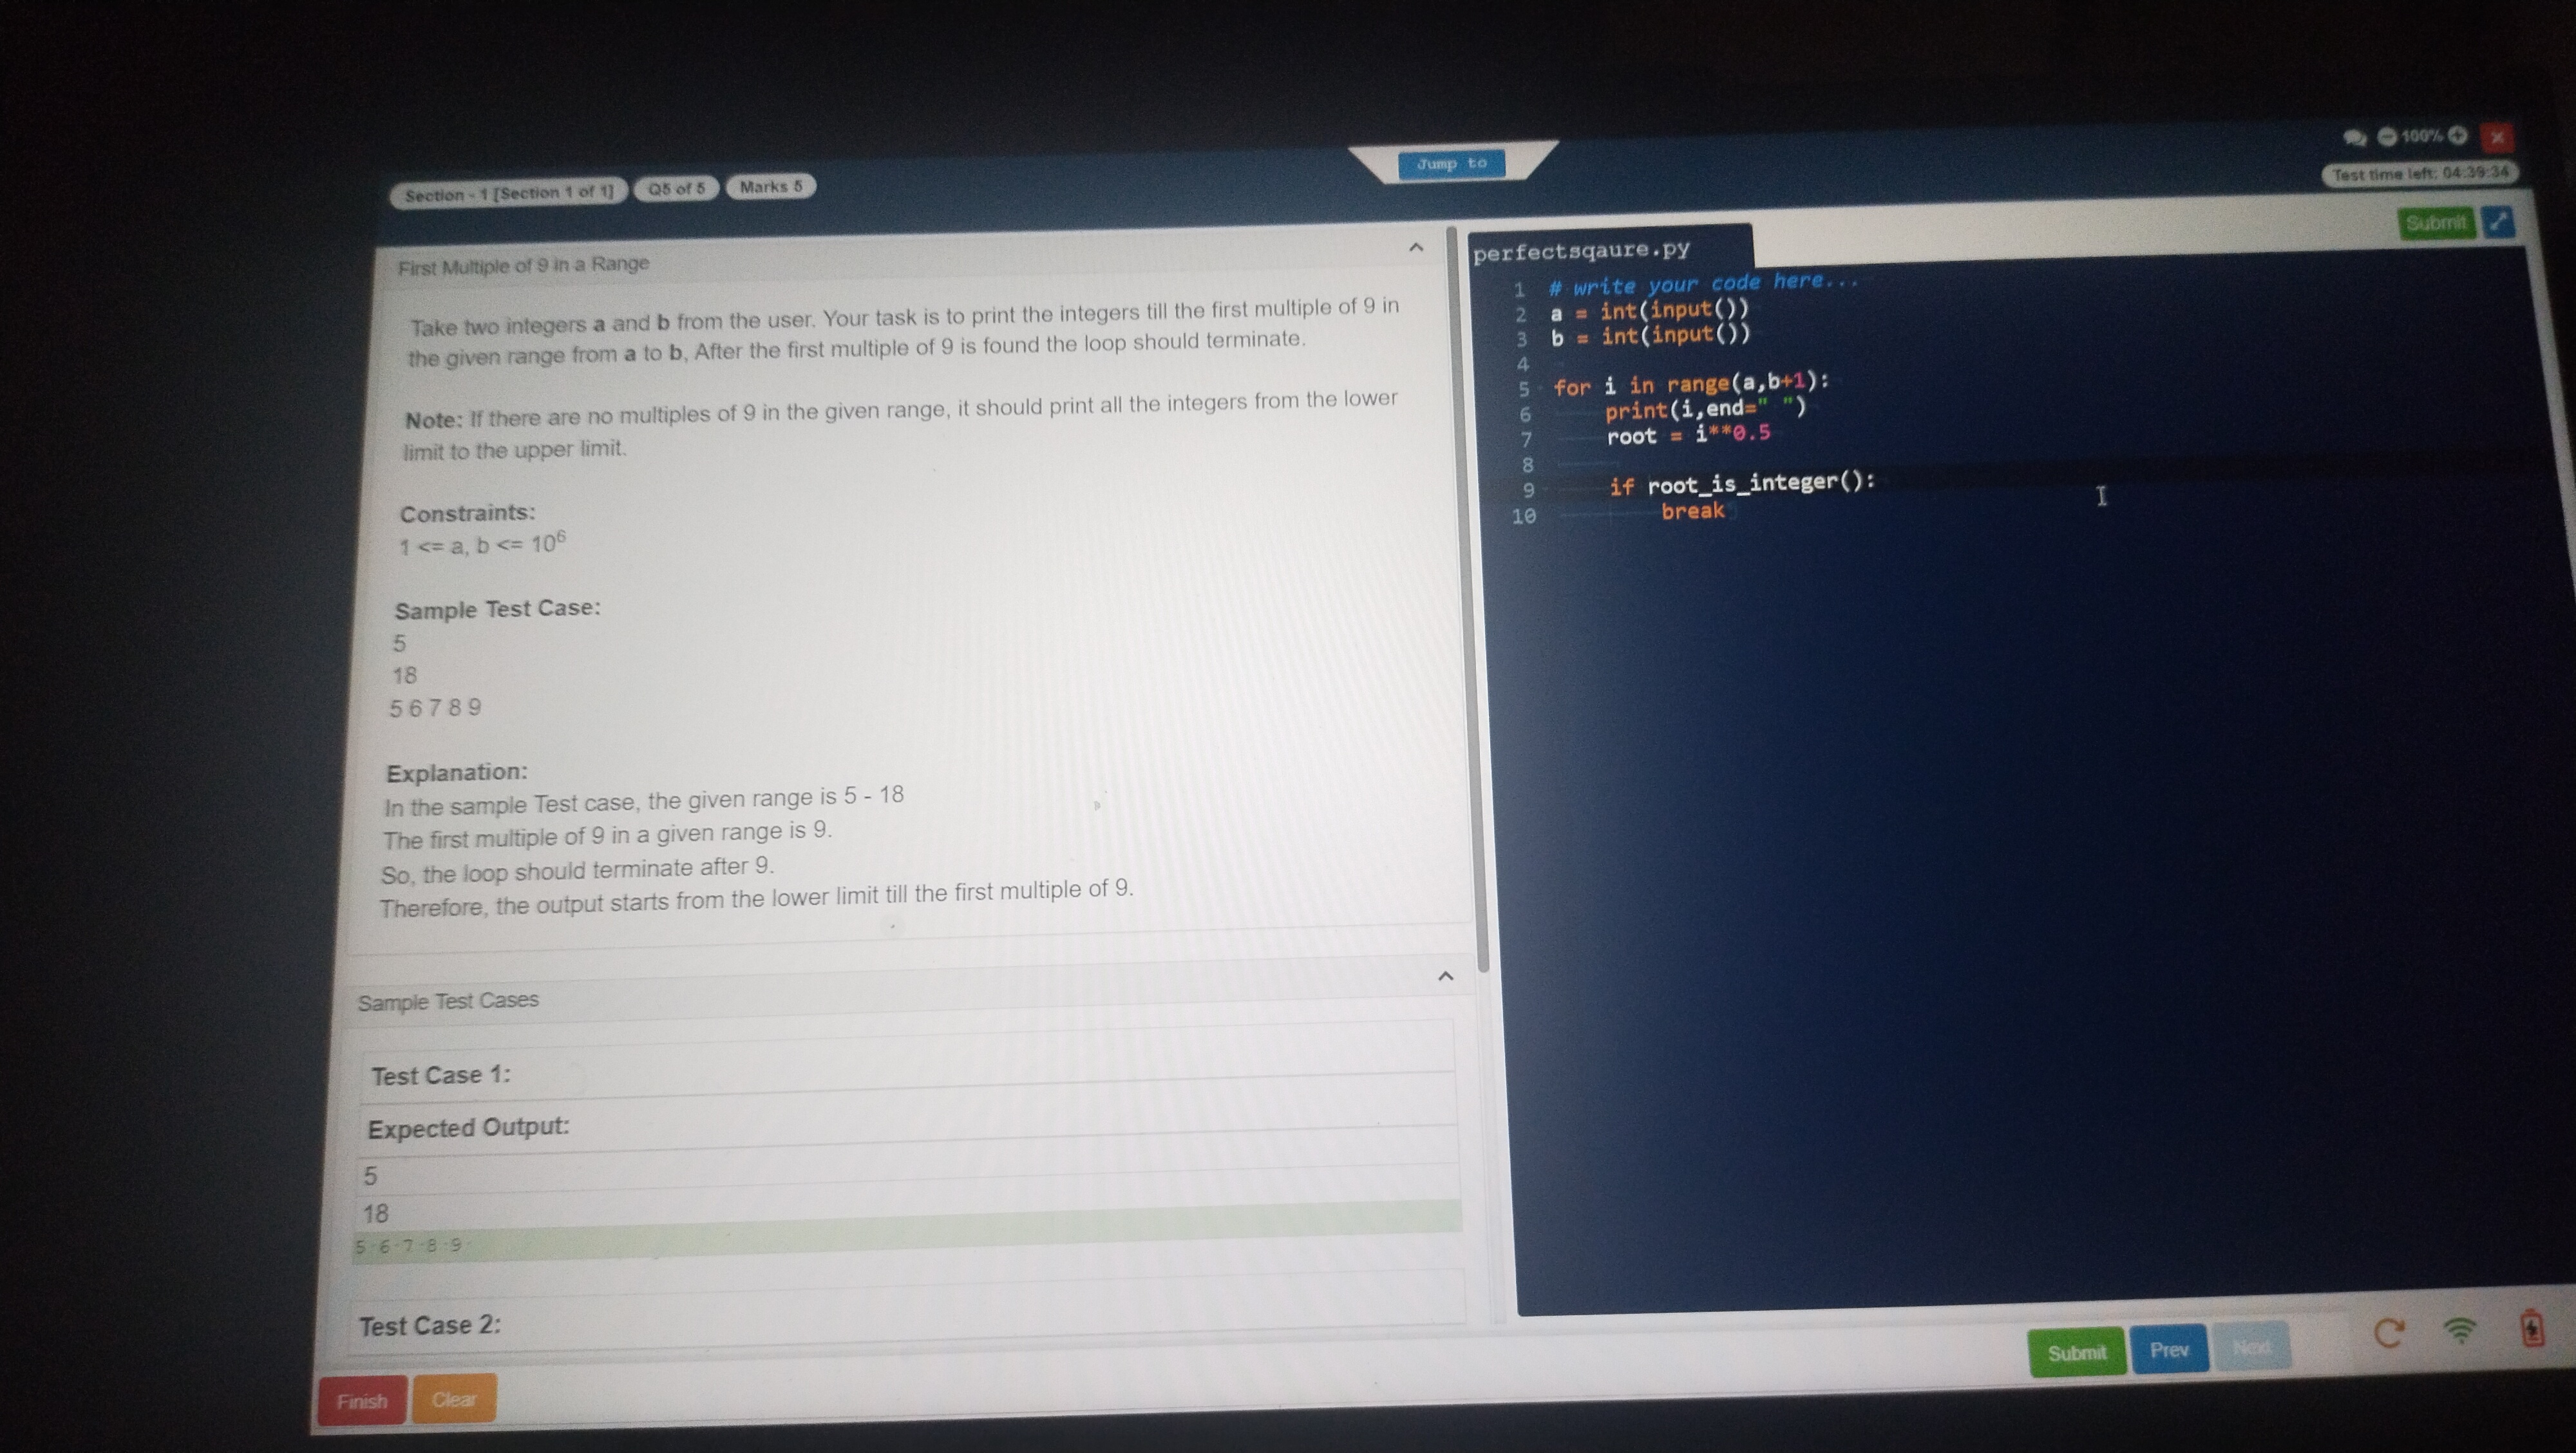2576x1453 pixels.
Task: Select the perfectsqaure.py file tab
Action: pyautogui.click(x=1582, y=250)
